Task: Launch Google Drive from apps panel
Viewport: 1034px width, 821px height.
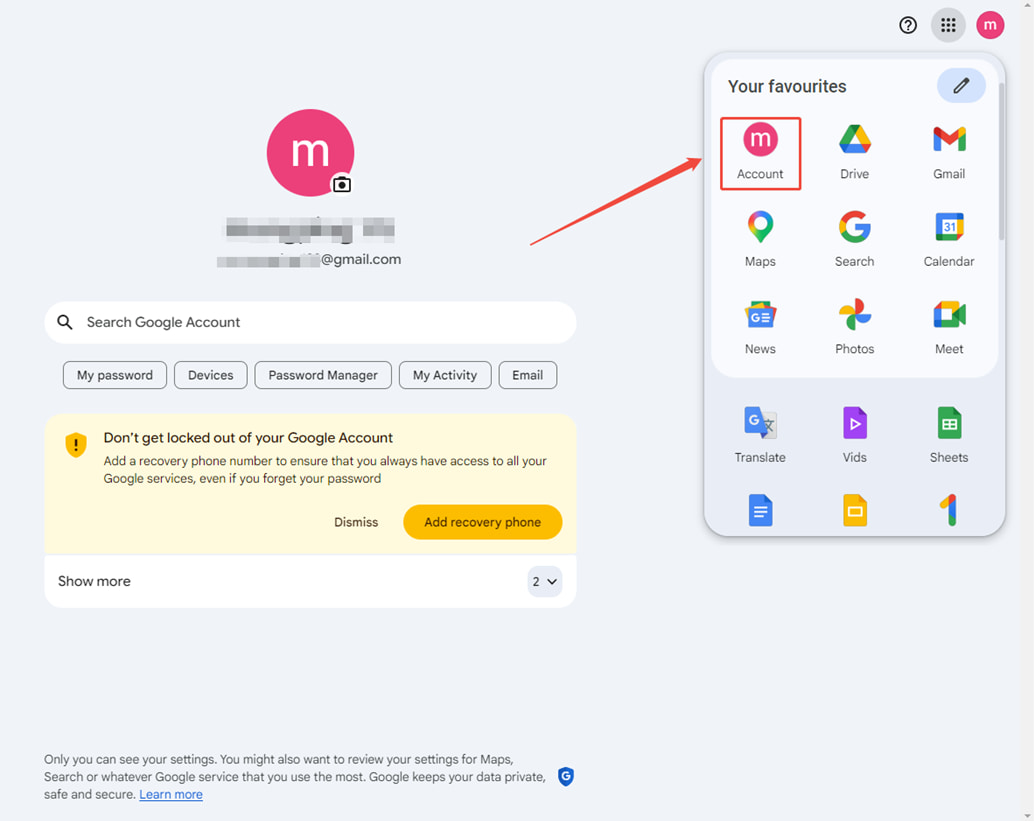Action: 855,153
